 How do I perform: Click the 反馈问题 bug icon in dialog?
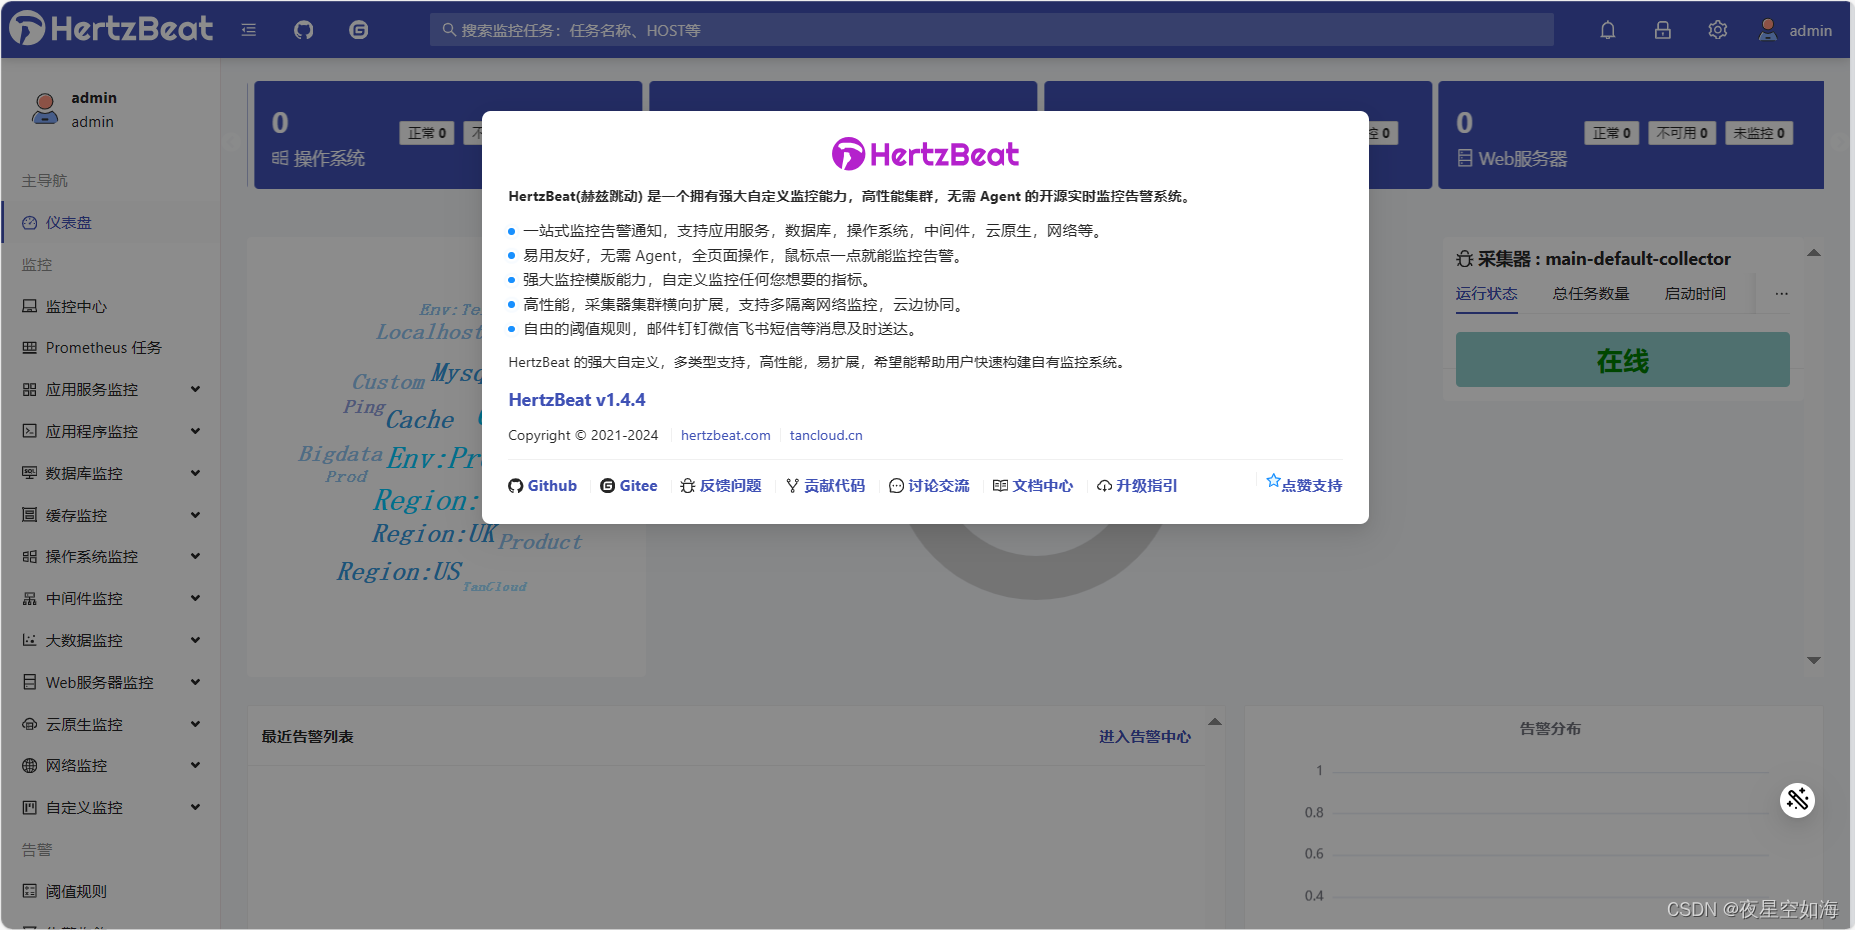[x=687, y=486]
